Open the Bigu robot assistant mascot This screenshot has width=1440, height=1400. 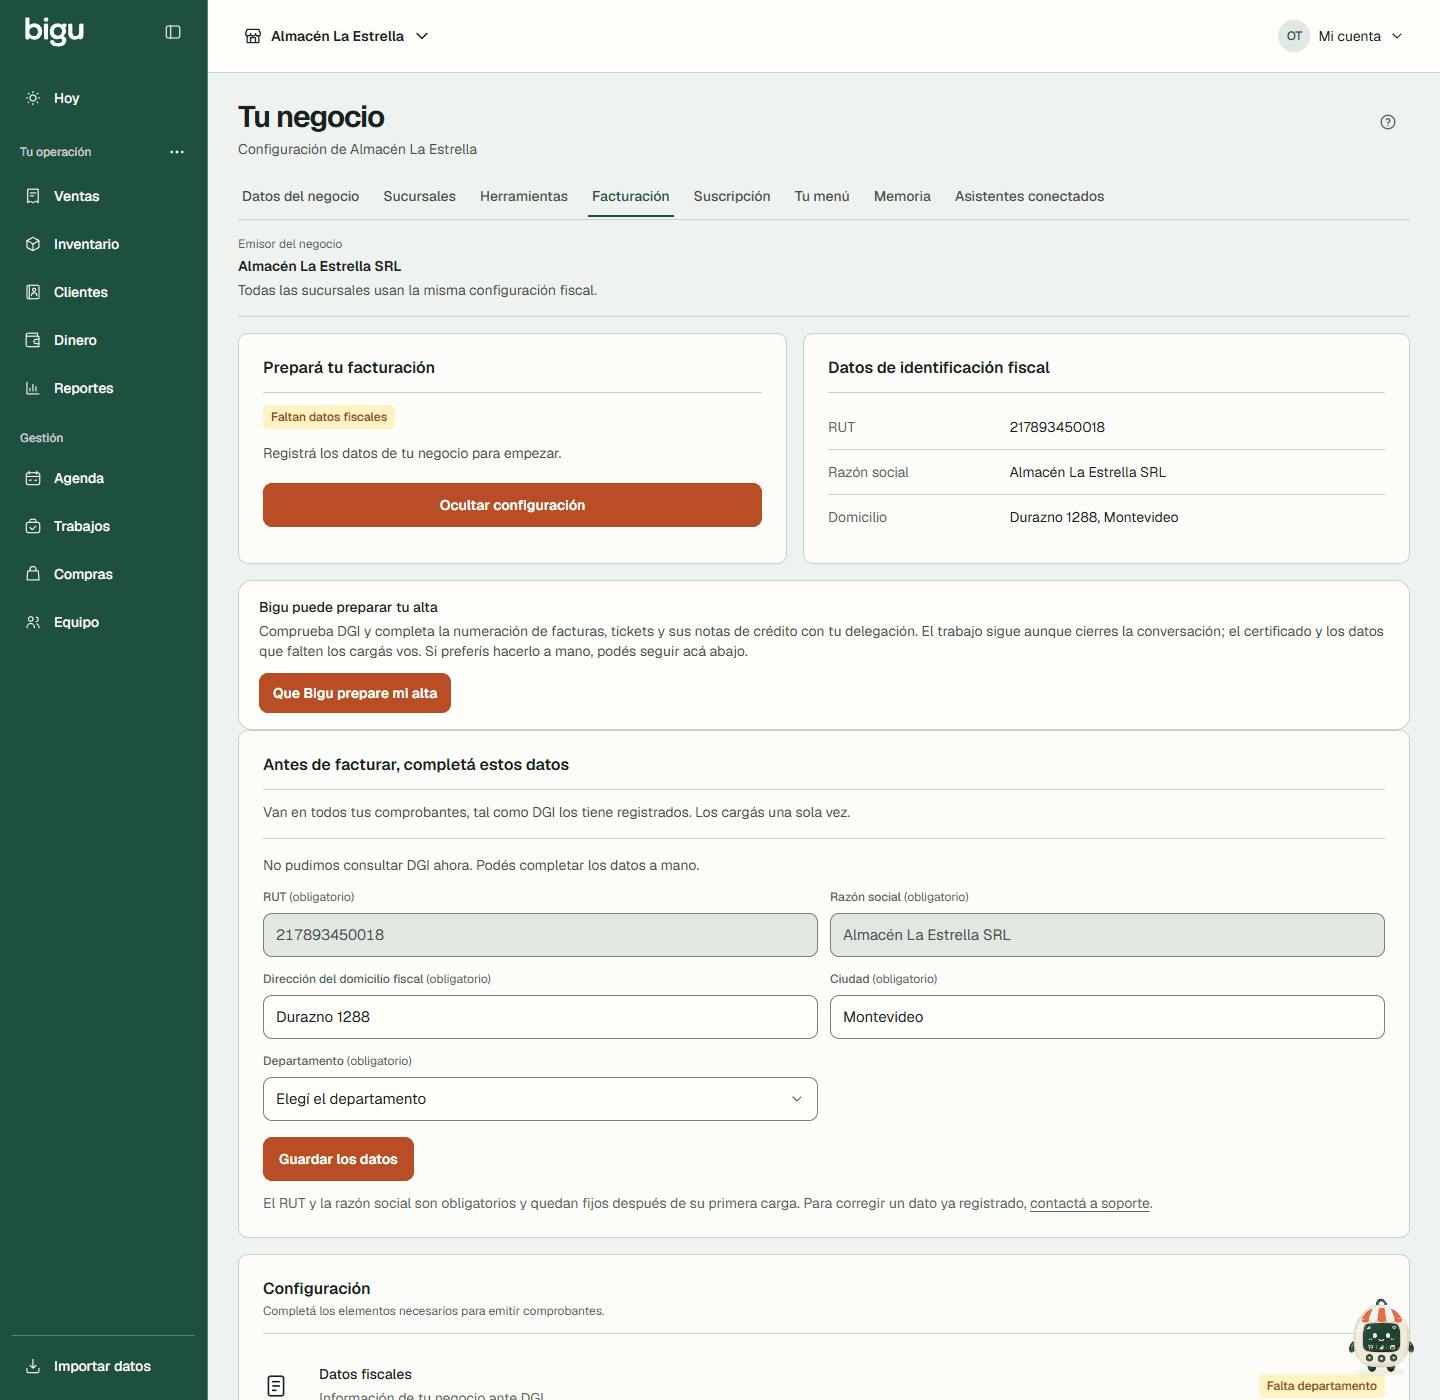(1381, 1337)
